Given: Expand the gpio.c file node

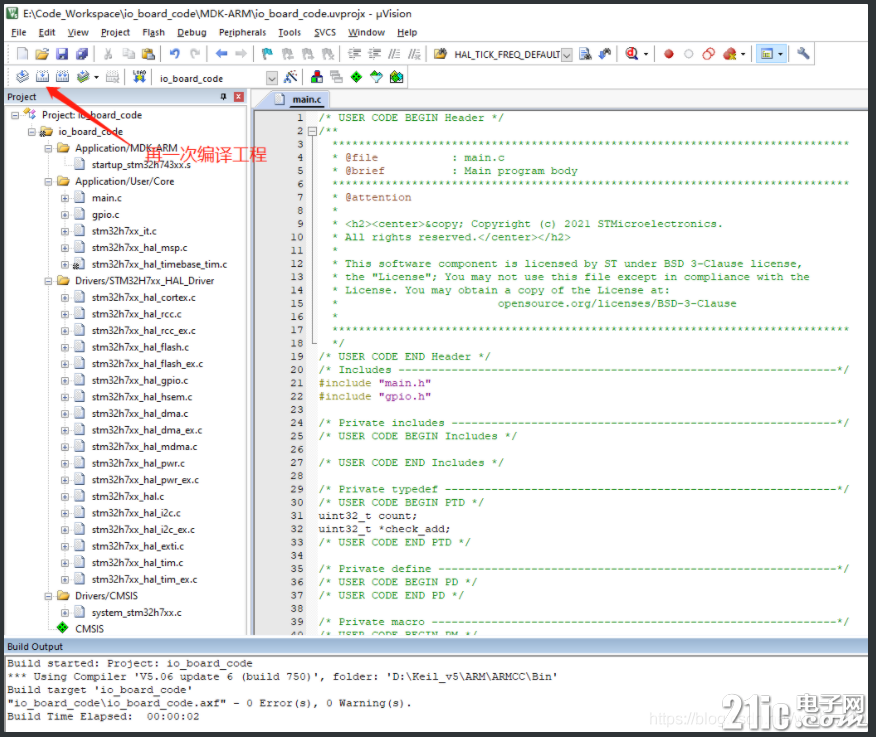Looking at the screenshot, I should click(x=65, y=215).
